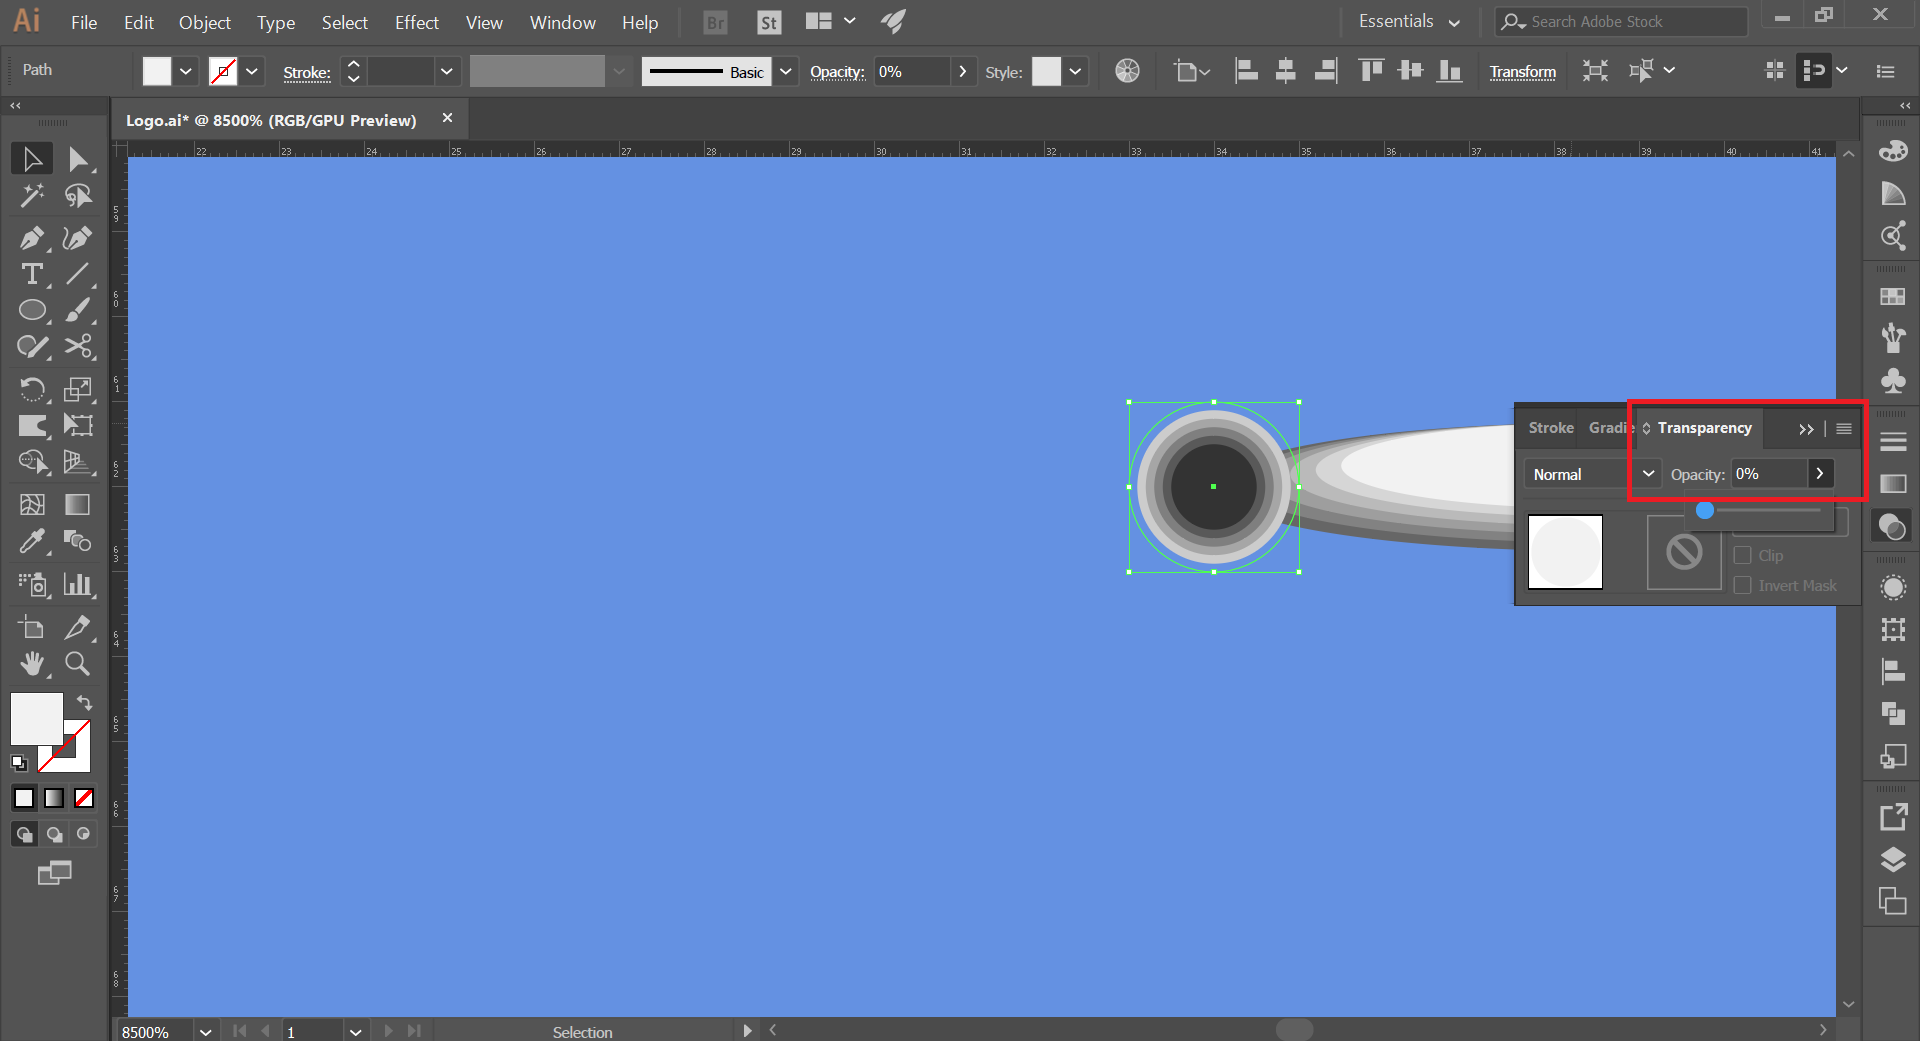Set paint mode to Gradient
Image resolution: width=1920 pixels, height=1041 pixels.
pyautogui.click(x=54, y=797)
